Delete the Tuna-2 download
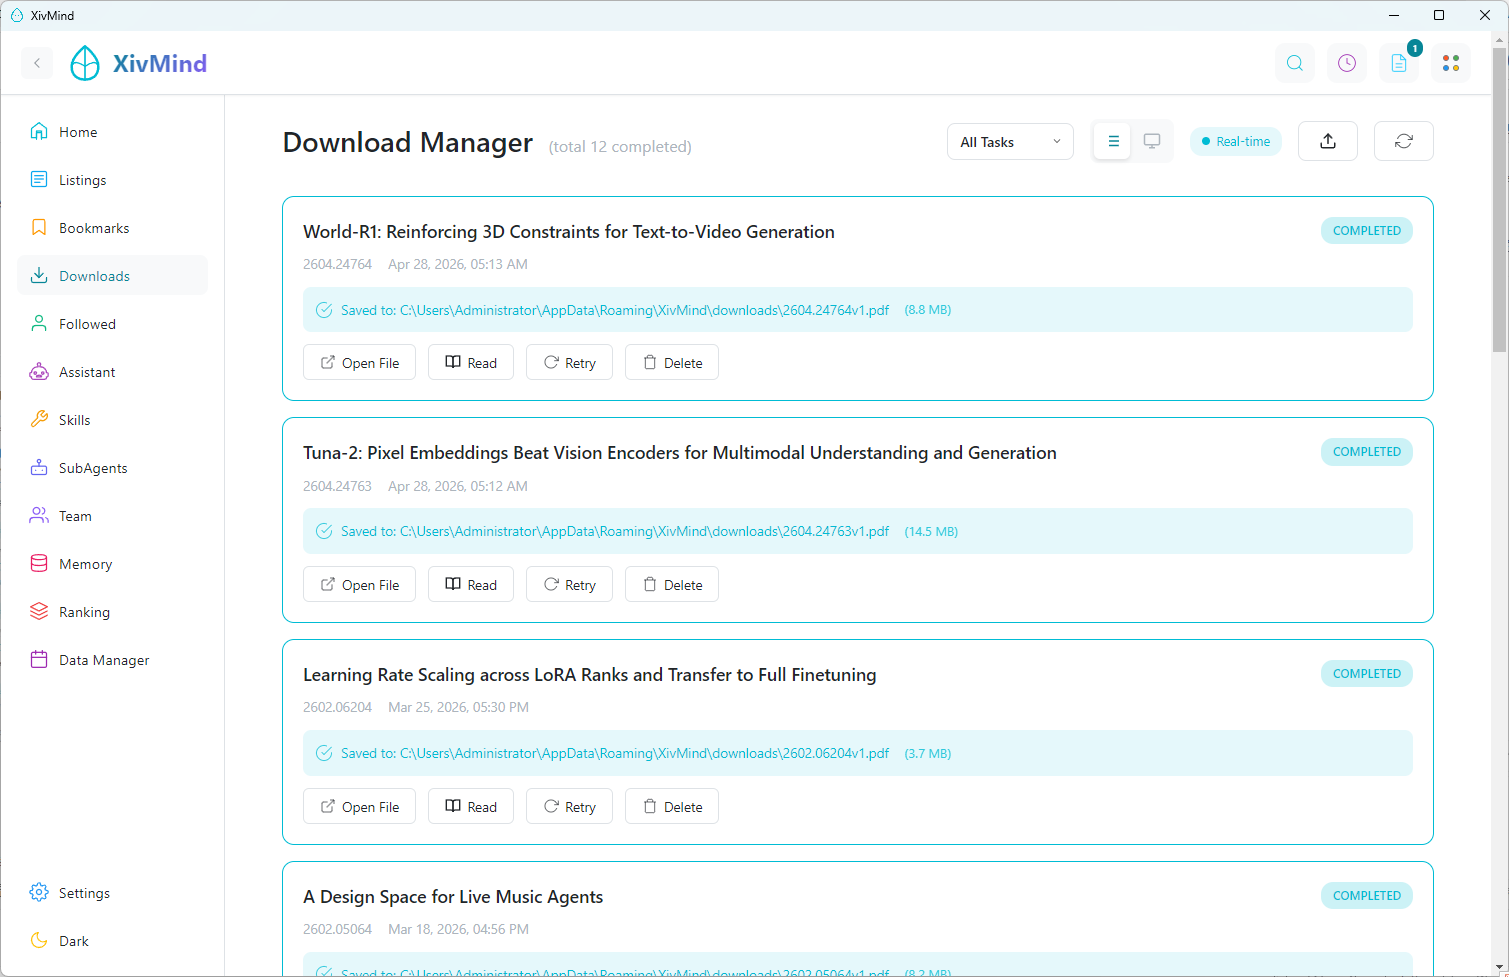The image size is (1509, 977). tap(672, 585)
